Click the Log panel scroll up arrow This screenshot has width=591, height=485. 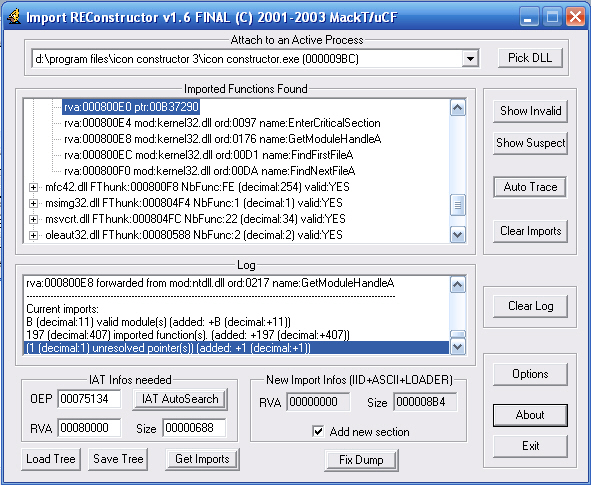point(458,285)
